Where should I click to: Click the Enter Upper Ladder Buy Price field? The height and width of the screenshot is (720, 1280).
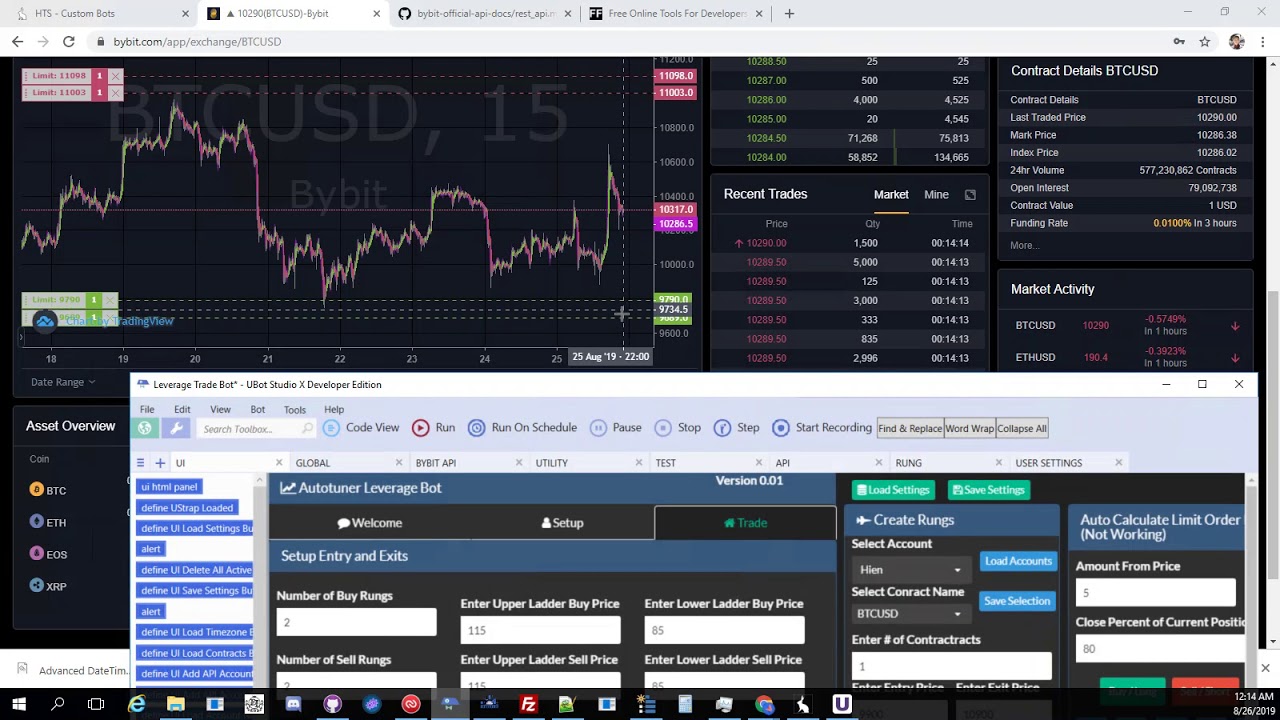[x=540, y=630]
